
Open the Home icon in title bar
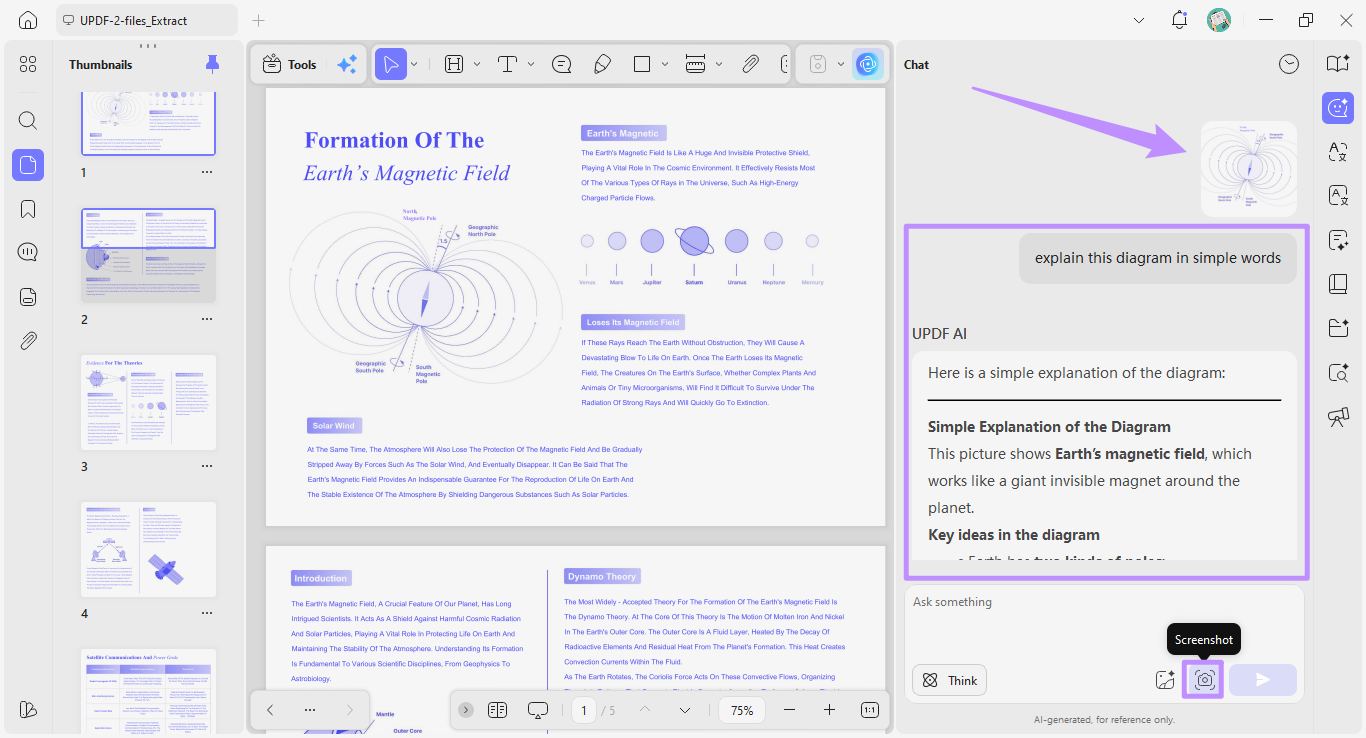coord(28,20)
